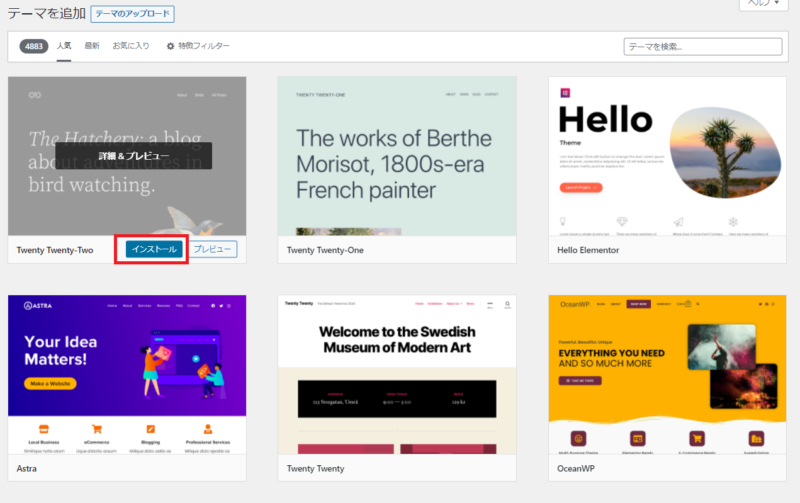Click the shopping cart eCommerce icon in Astra preview

97,429
